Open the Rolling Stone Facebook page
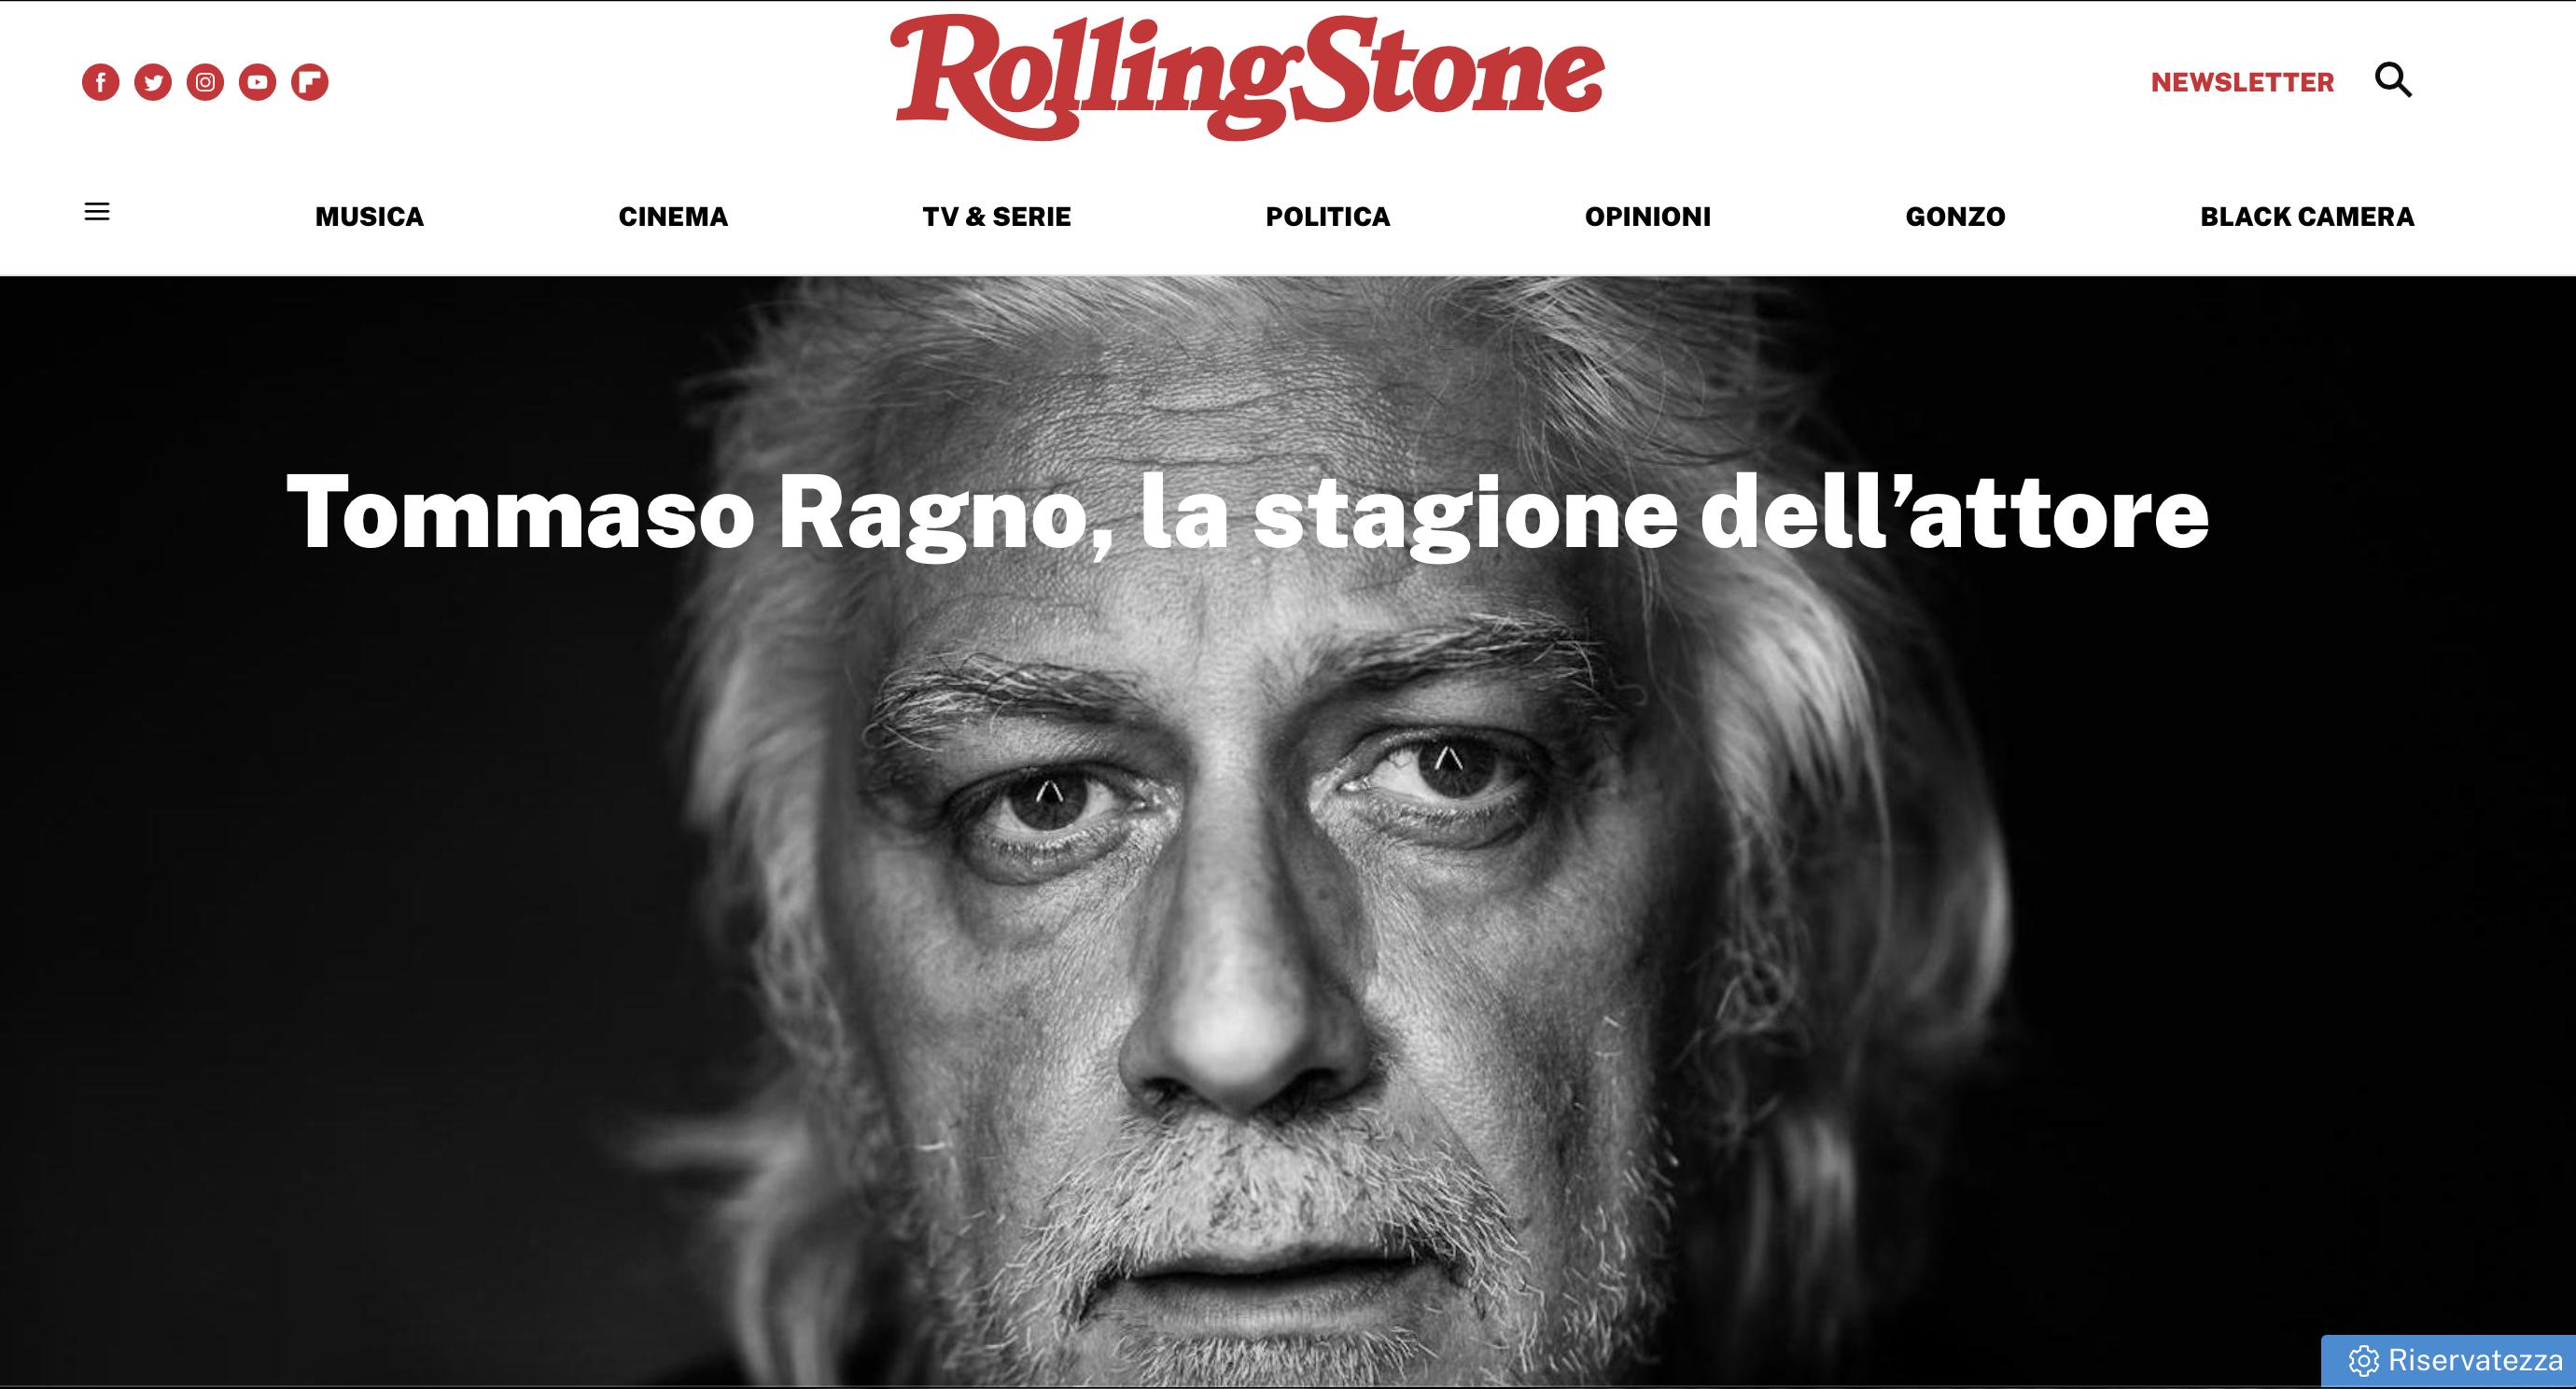 pos(101,82)
